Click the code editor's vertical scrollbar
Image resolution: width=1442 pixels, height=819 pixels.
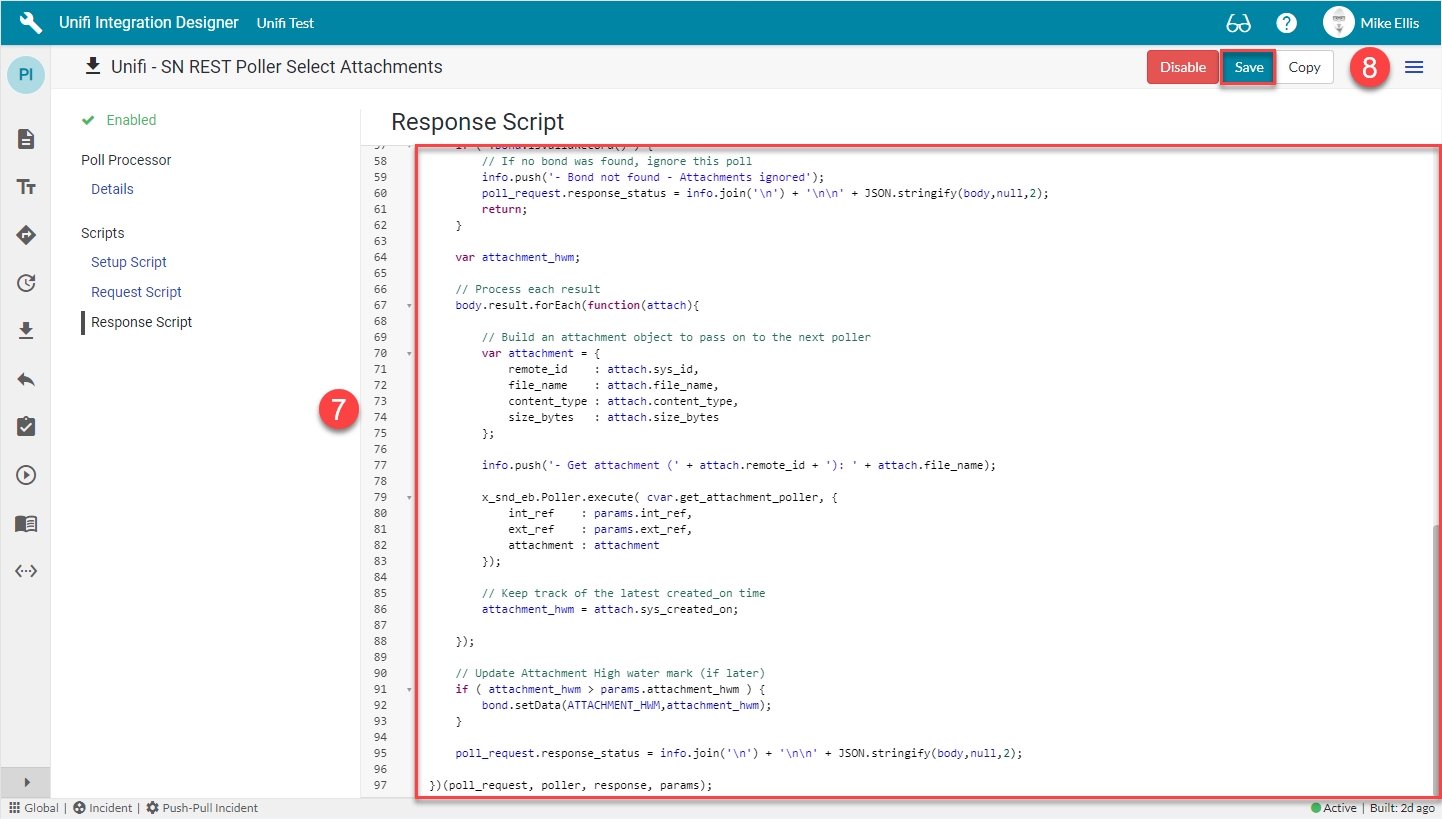pyautogui.click(x=1435, y=650)
